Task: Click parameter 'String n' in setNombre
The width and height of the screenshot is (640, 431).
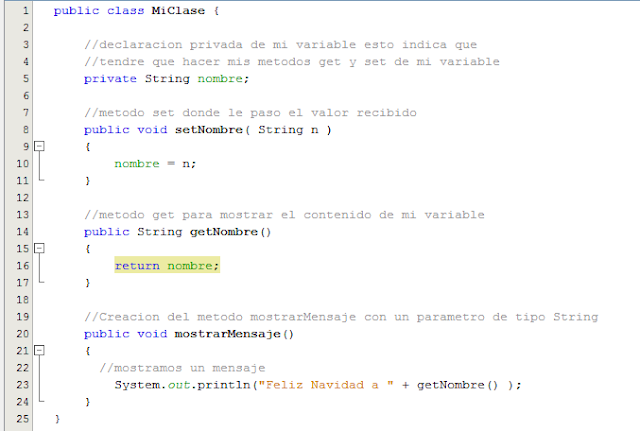Action: coord(288,130)
